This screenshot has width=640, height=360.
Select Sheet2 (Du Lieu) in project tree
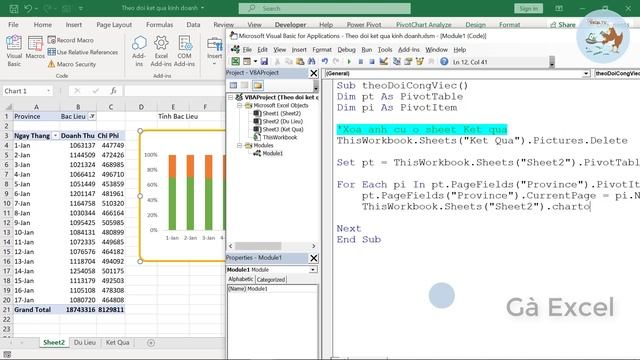[278, 121]
